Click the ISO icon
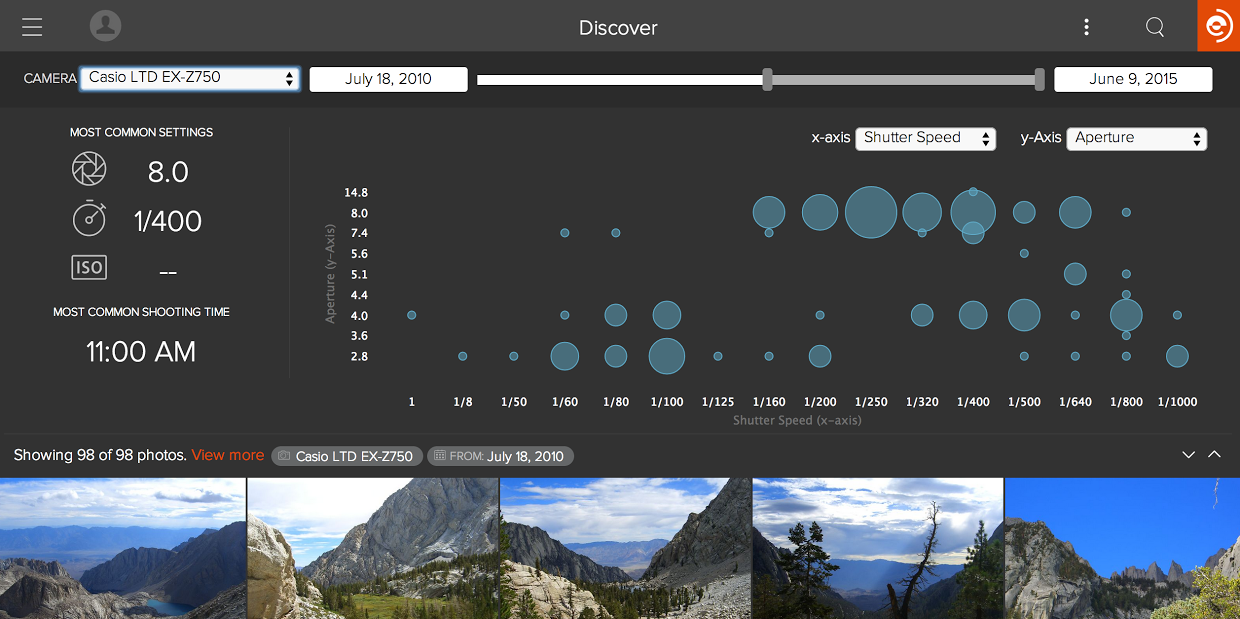1240x619 pixels. (89, 267)
